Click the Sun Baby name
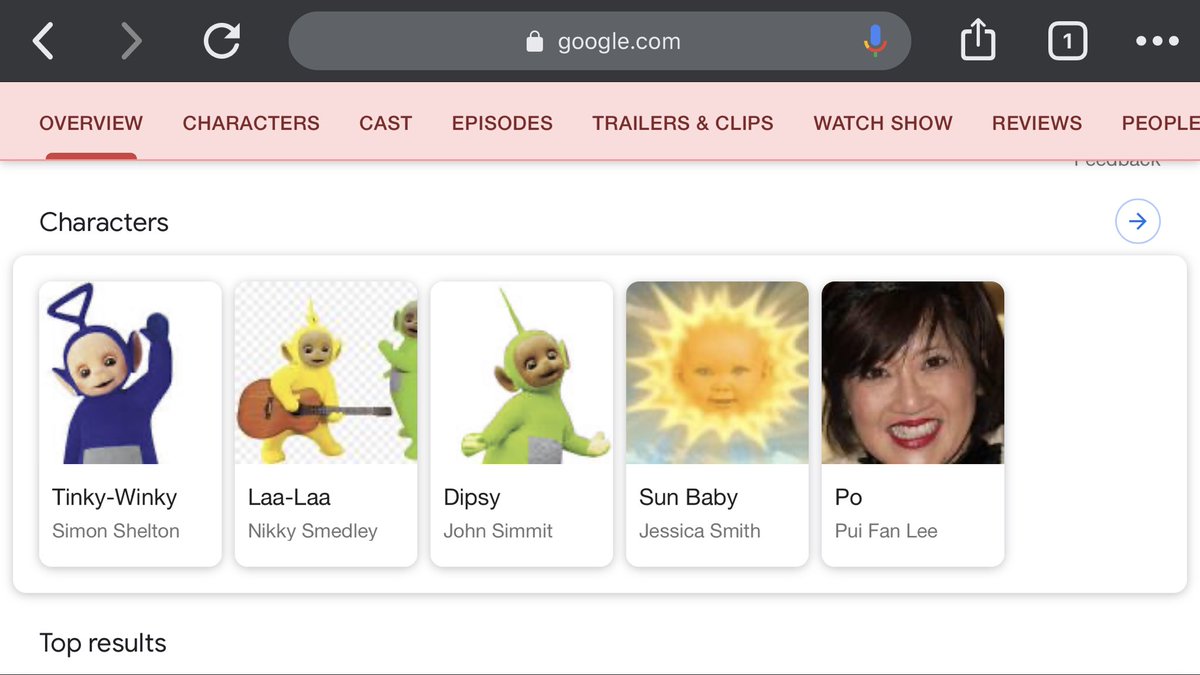Viewport: 1200px width, 675px height. [688, 498]
